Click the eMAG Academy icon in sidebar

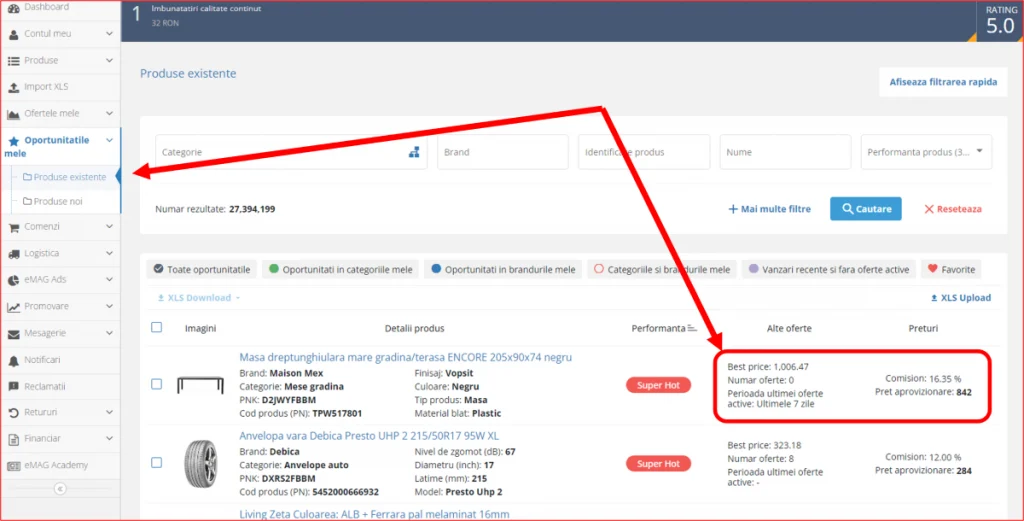(x=14, y=465)
